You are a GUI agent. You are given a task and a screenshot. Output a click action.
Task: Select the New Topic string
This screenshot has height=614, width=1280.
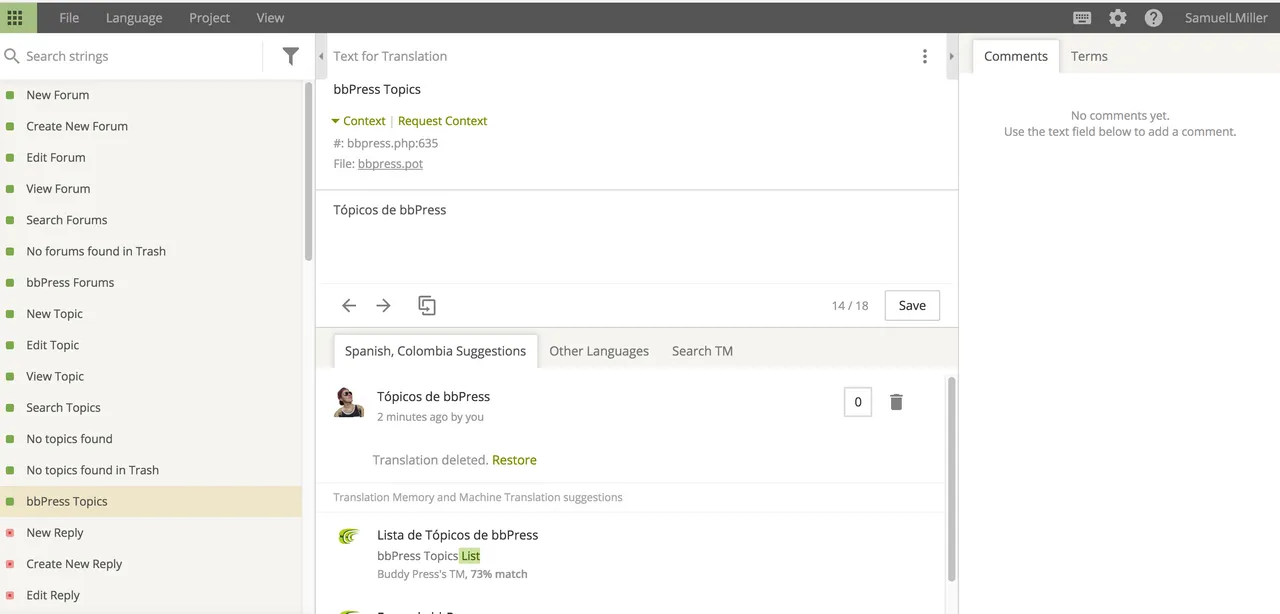point(151,314)
